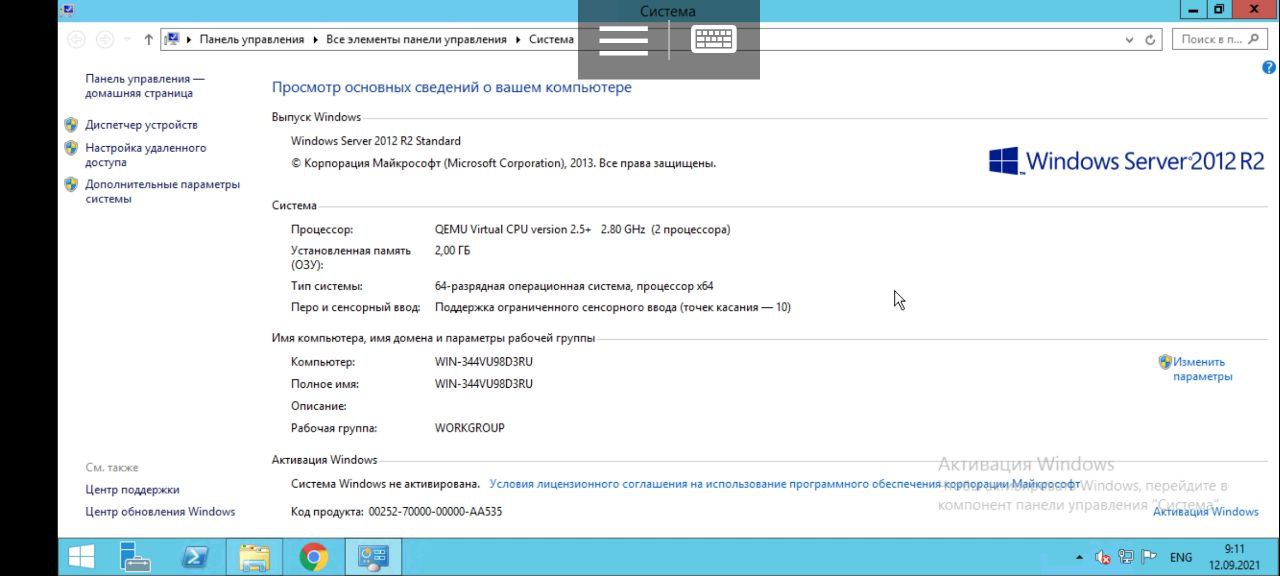Image resolution: width=1280 pixels, height=576 pixels.
Task: Restore down the System window
Action: (x=1219, y=10)
